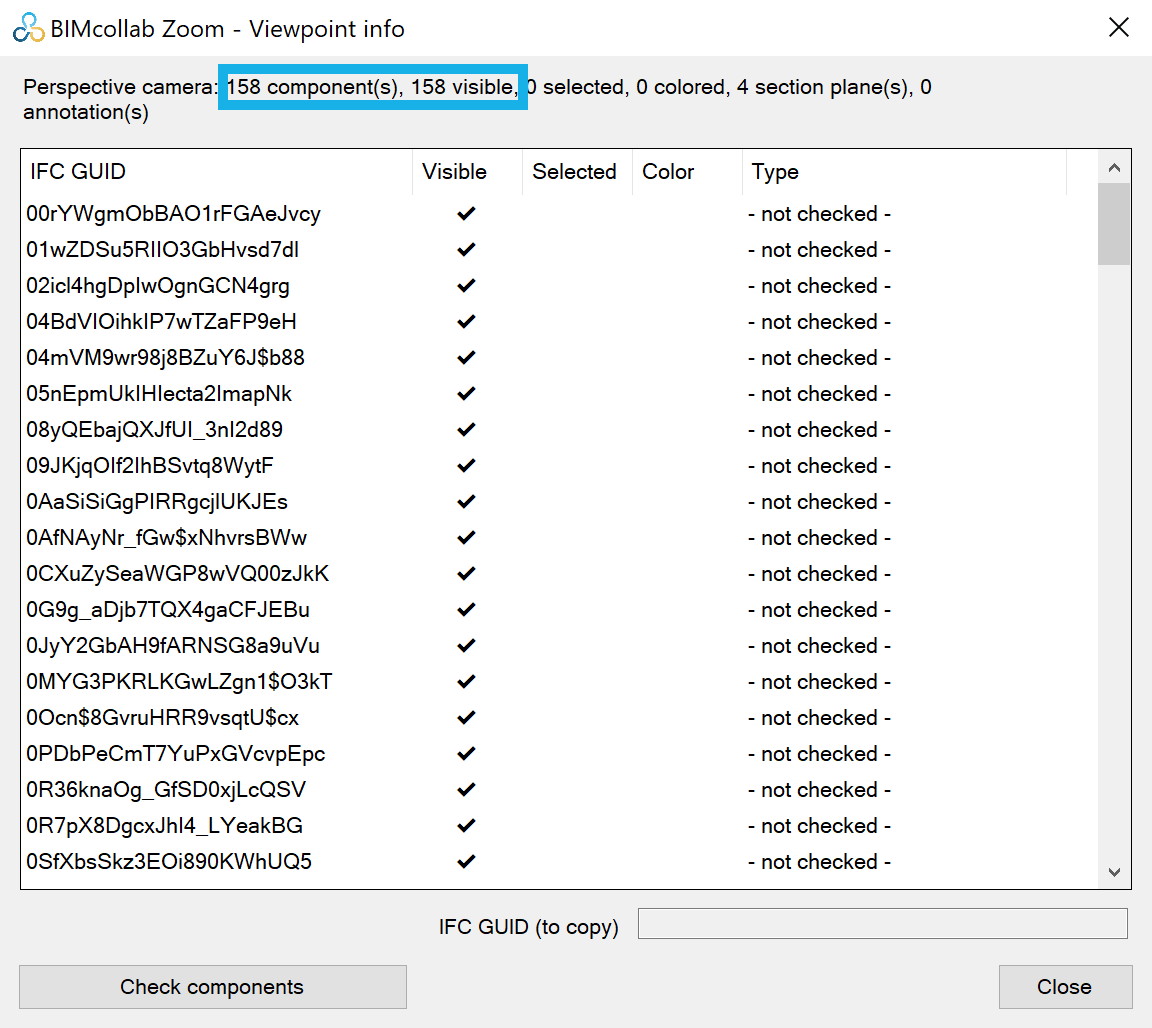This screenshot has width=1152, height=1028.
Task: Click the scrollbar down arrow
Action: 1114,872
